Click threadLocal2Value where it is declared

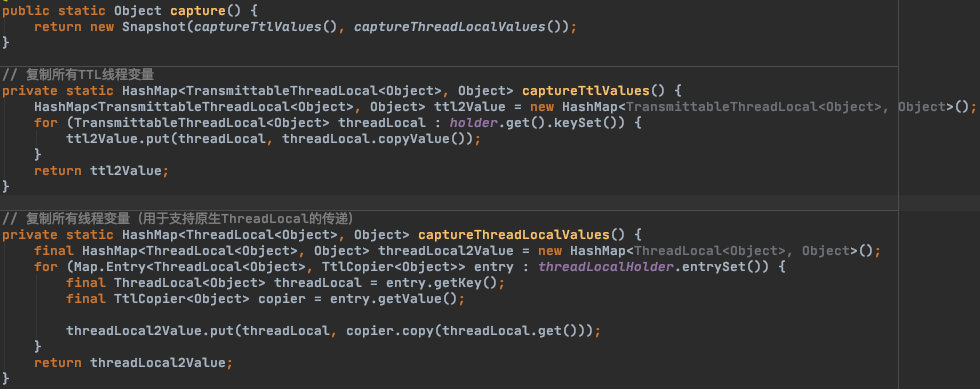(x=446, y=251)
